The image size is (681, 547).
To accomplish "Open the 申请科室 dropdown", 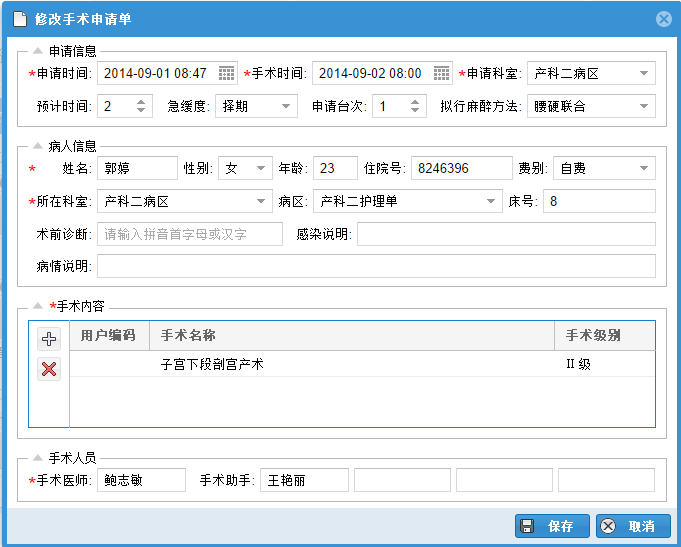I will [644, 73].
